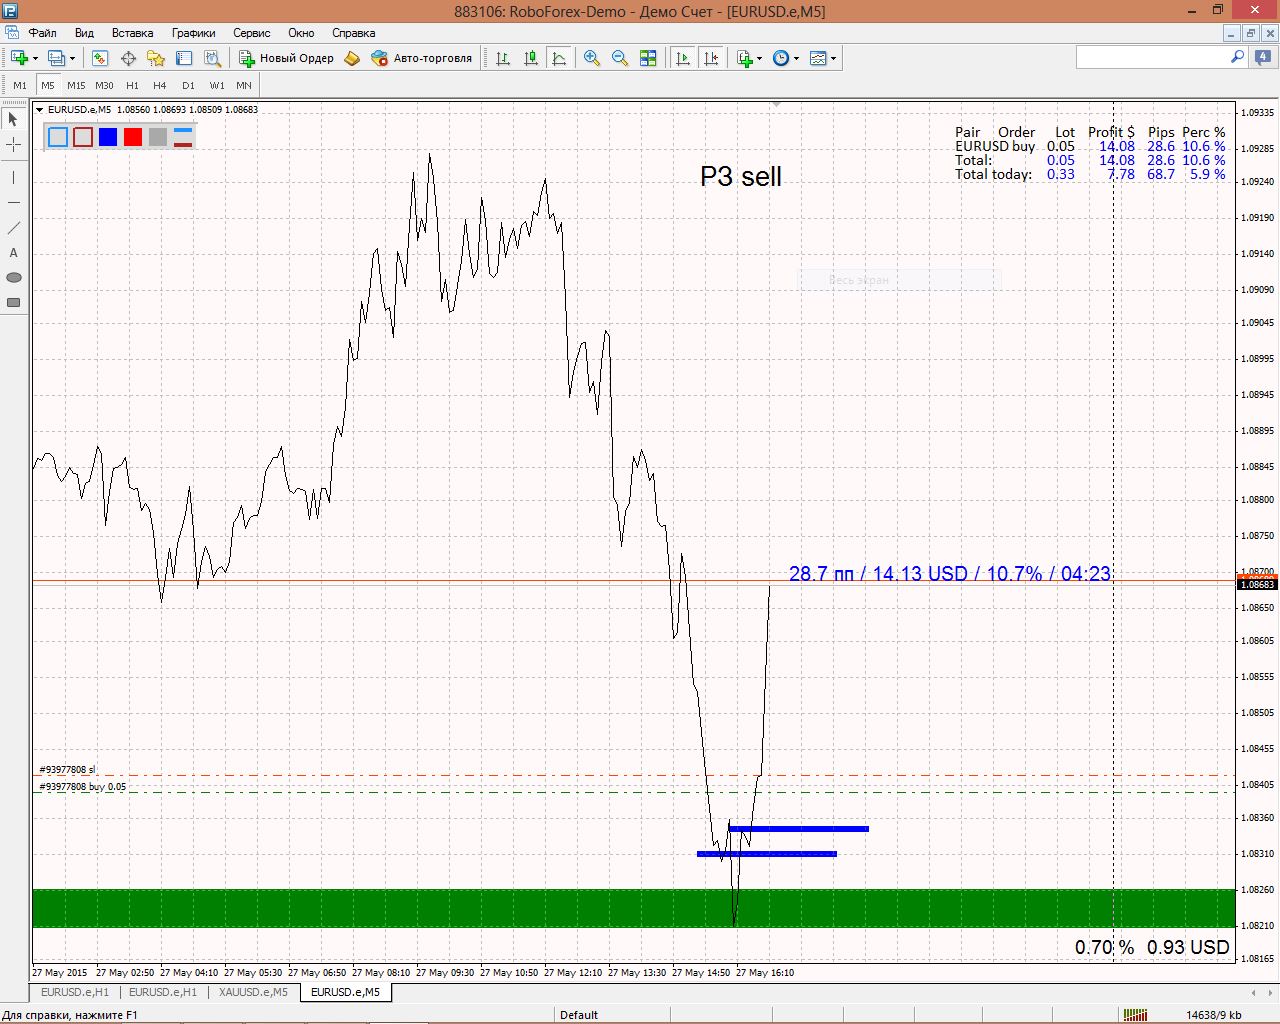
Task: Toggle Авто-торговля auto trading
Action: [421, 59]
